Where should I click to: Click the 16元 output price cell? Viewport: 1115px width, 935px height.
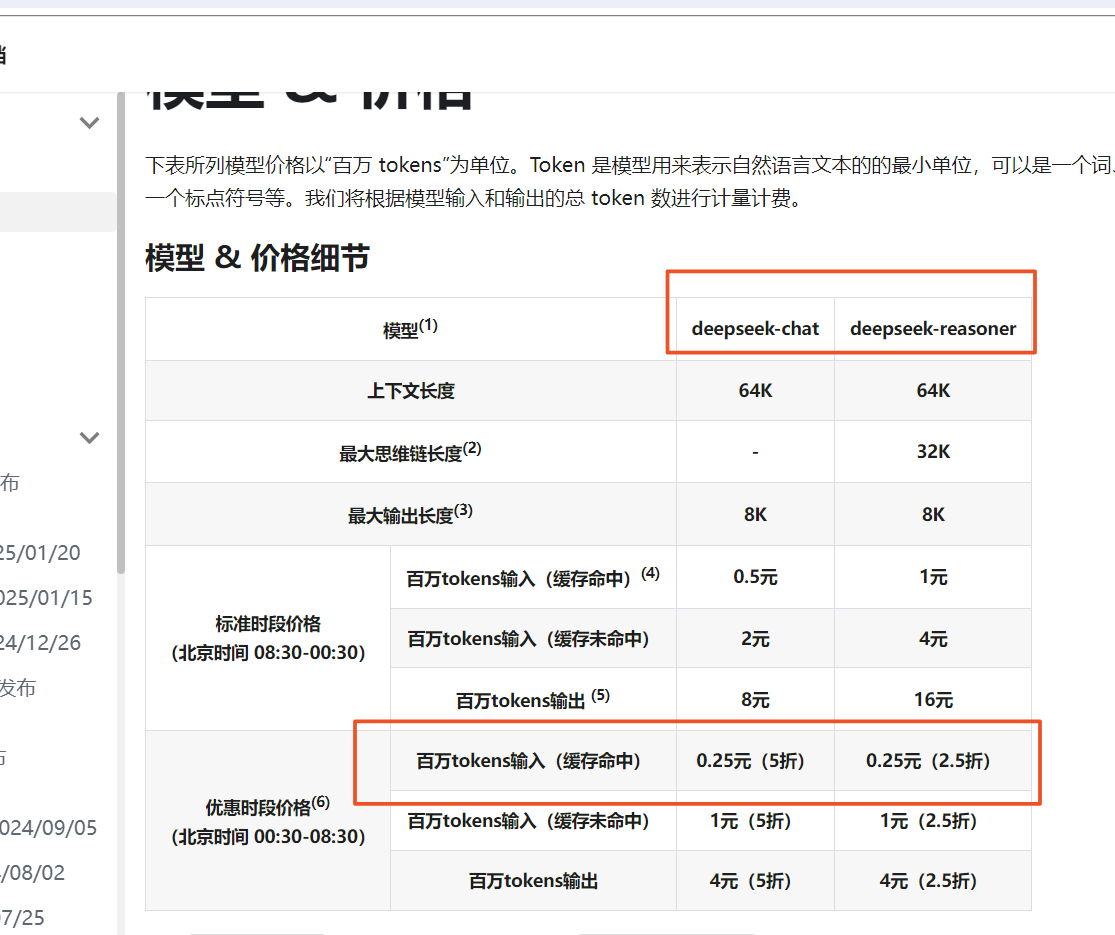933,700
